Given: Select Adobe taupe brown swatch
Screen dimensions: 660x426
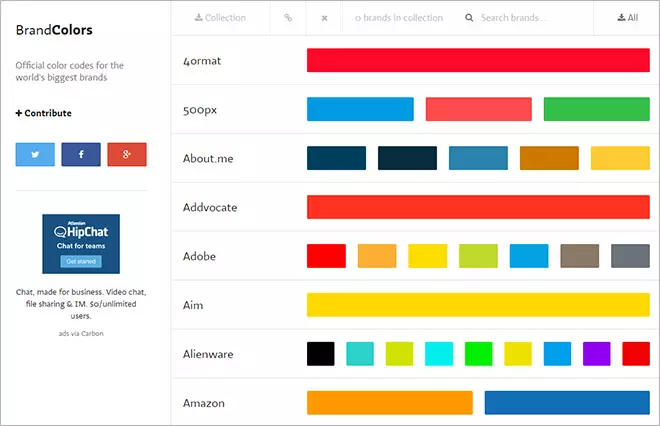Looking at the screenshot, I should (580, 256).
